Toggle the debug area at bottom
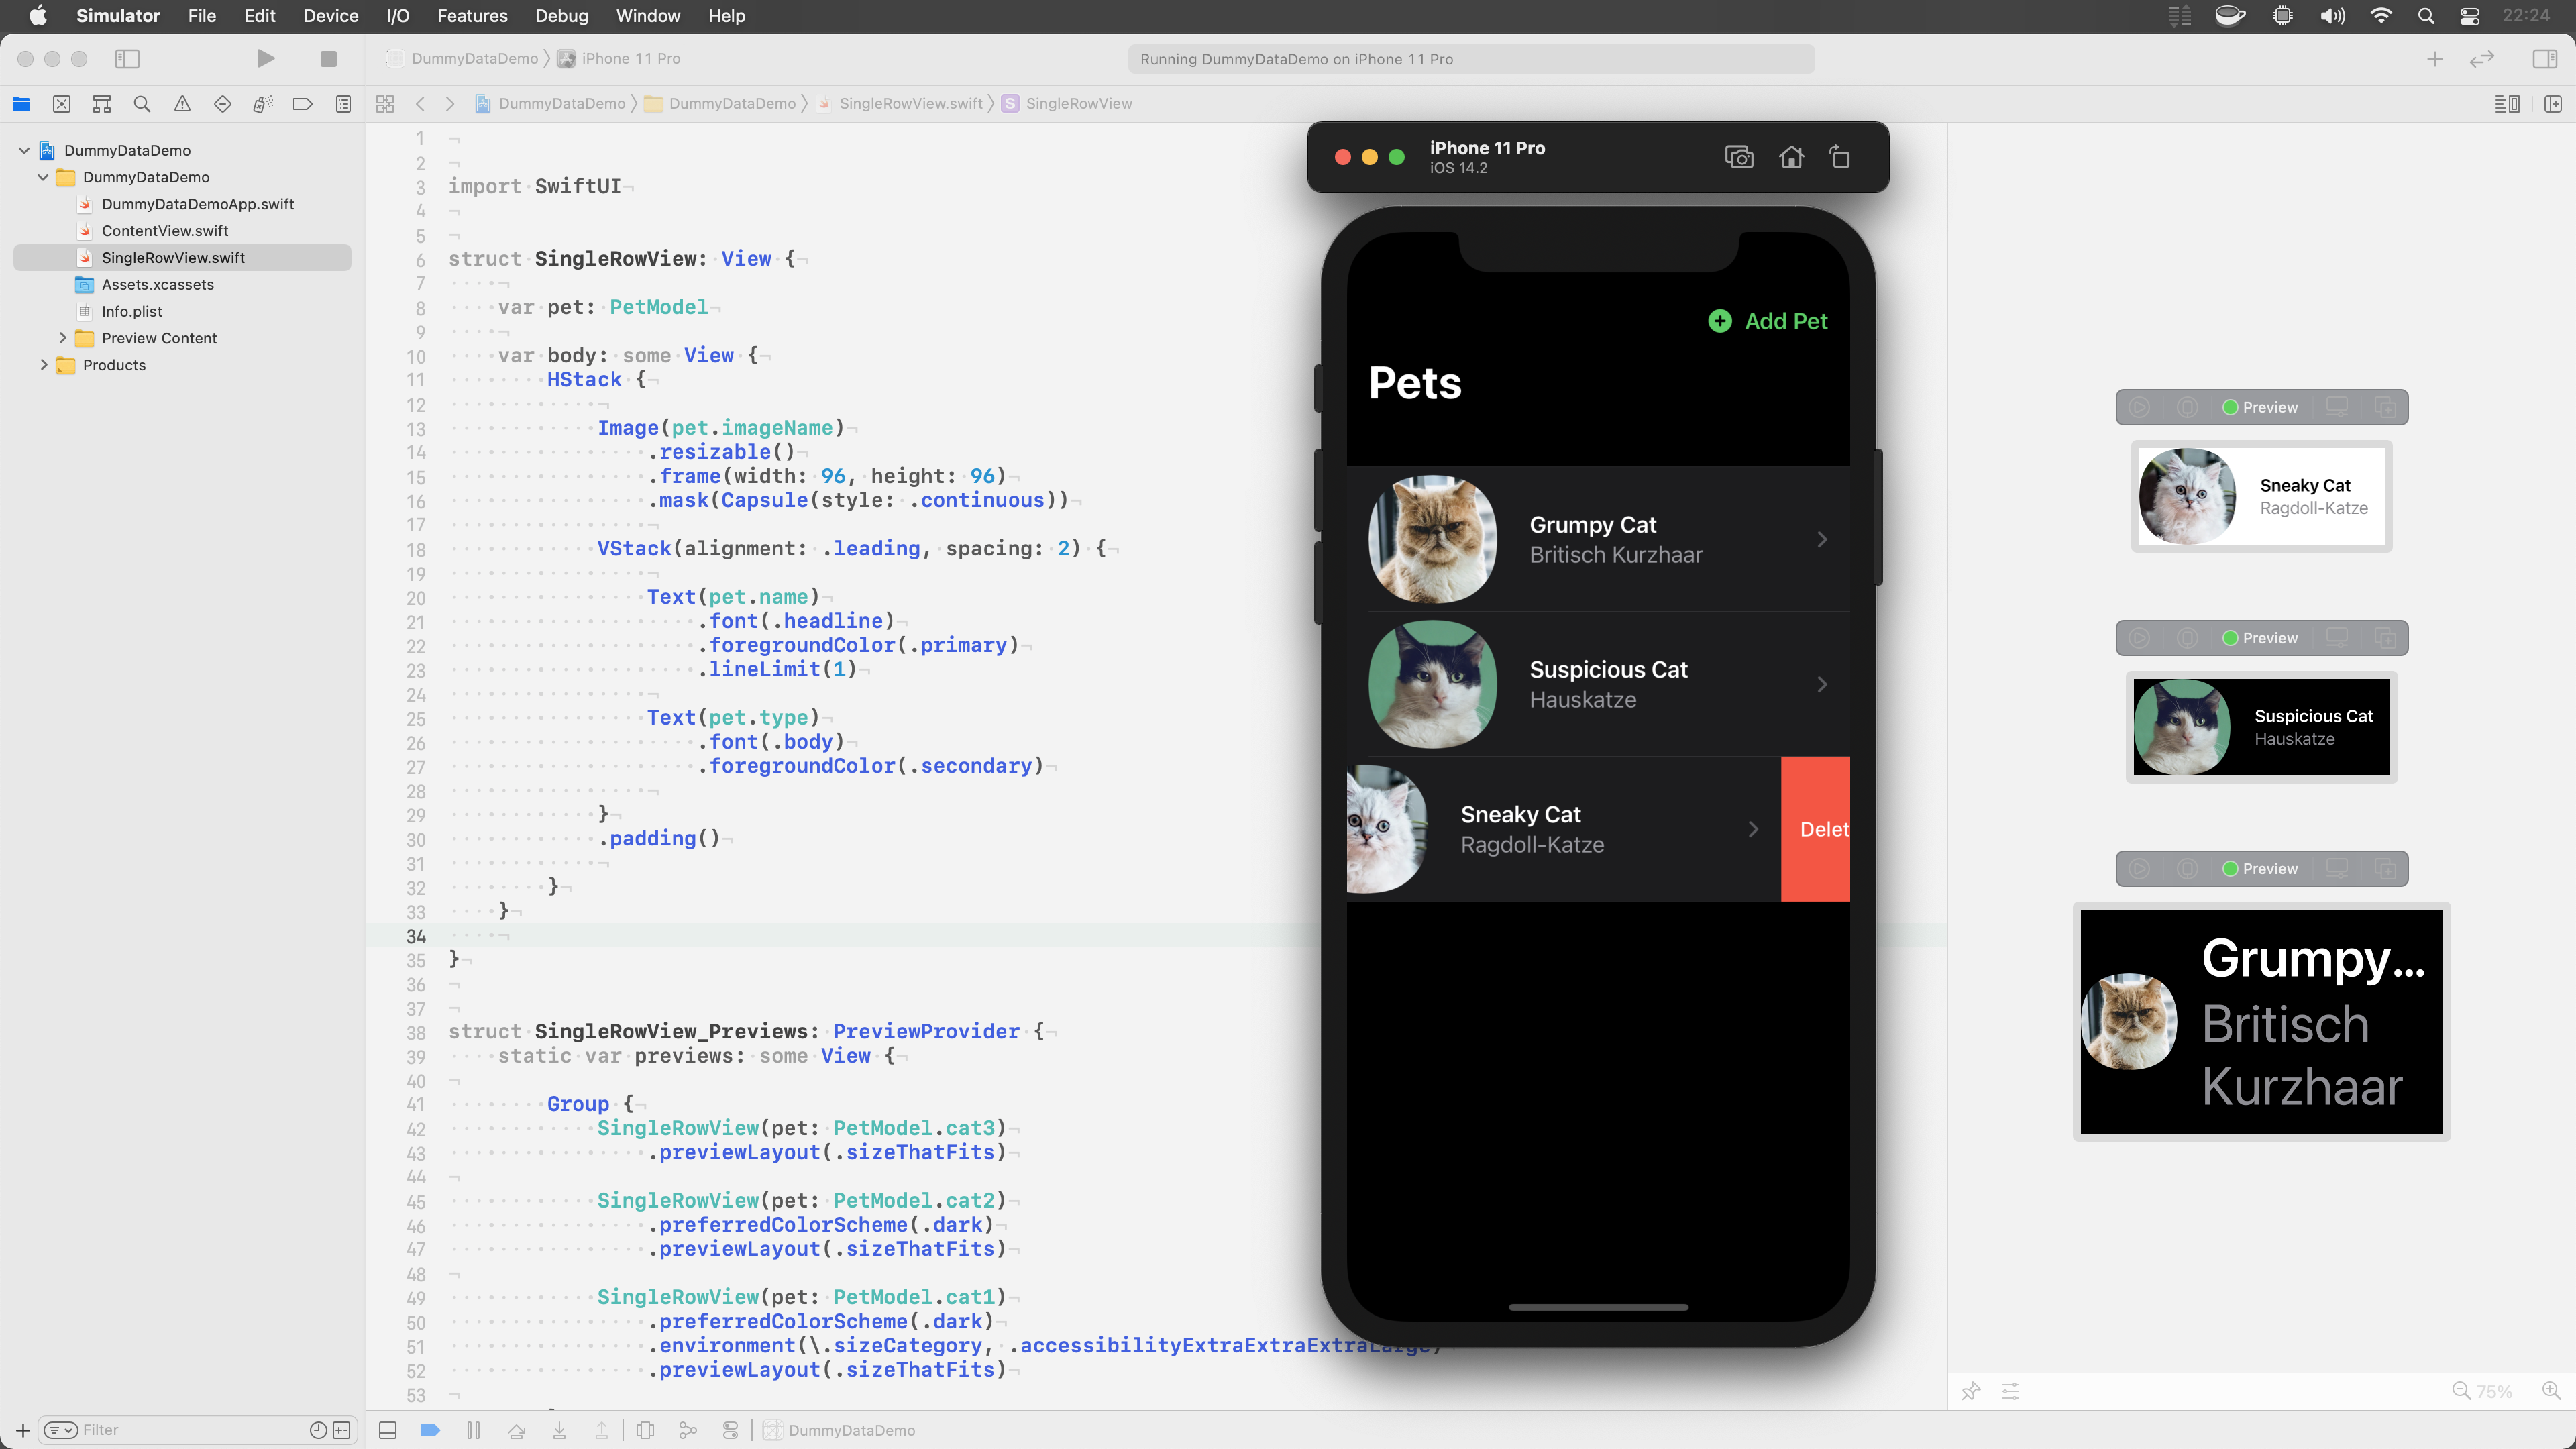Viewport: 2576px width, 1449px height. click(388, 1430)
